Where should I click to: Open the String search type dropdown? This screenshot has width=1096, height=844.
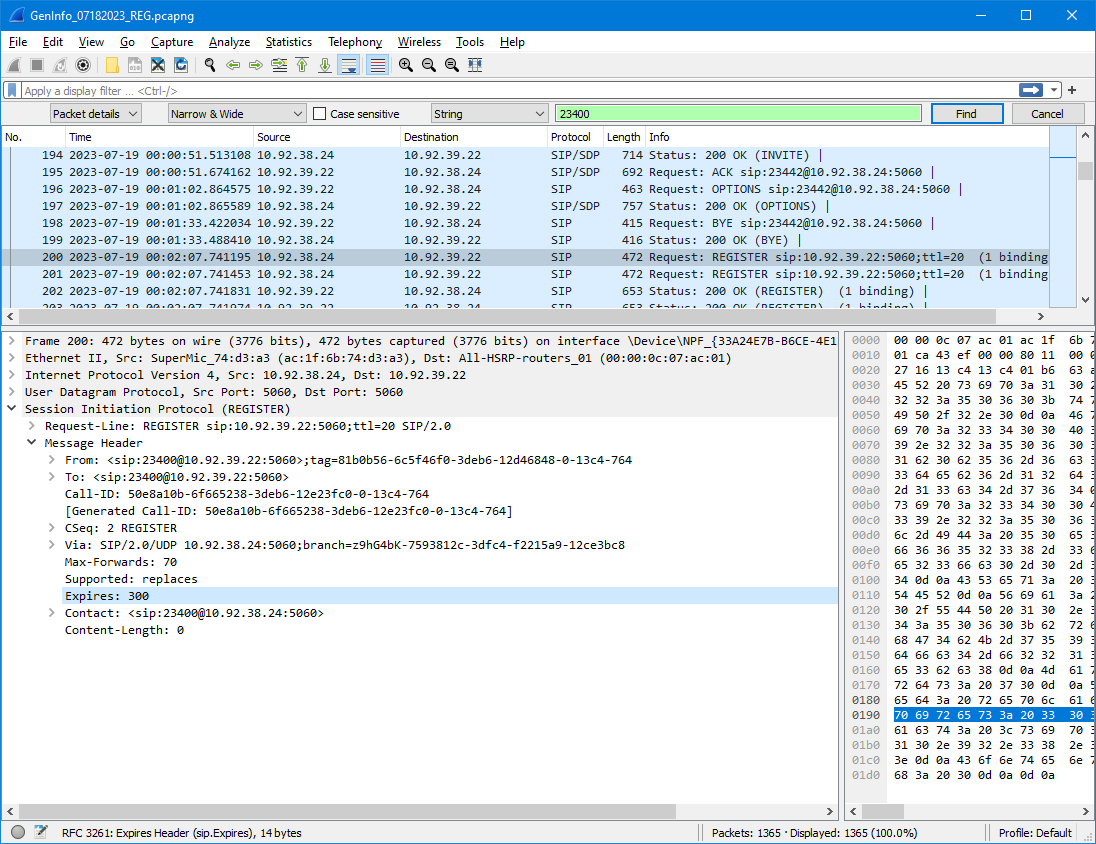click(489, 114)
